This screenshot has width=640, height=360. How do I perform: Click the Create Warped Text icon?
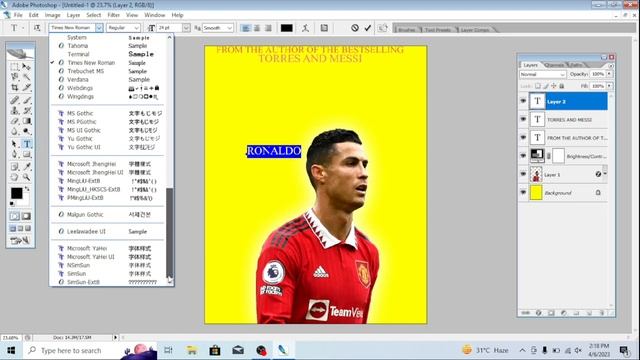[305, 28]
